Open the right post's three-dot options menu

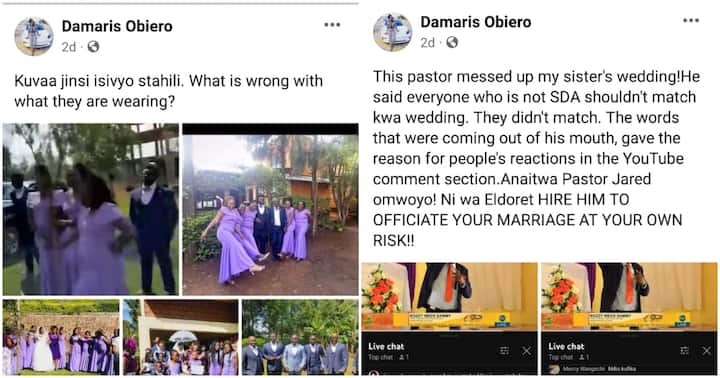[691, 21]
